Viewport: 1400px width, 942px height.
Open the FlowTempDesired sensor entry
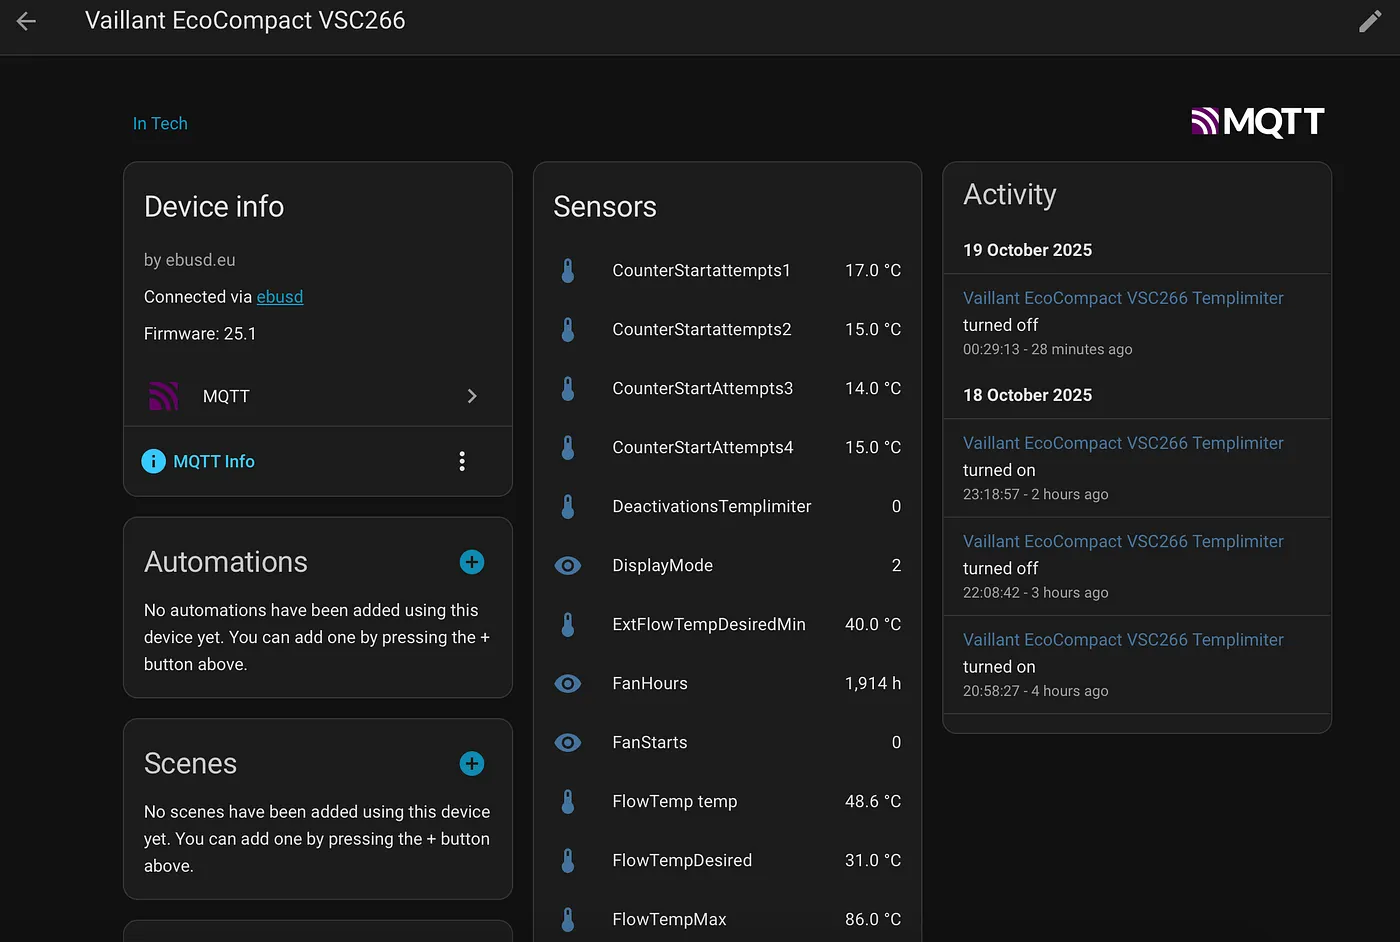click(x=682, y=861)
